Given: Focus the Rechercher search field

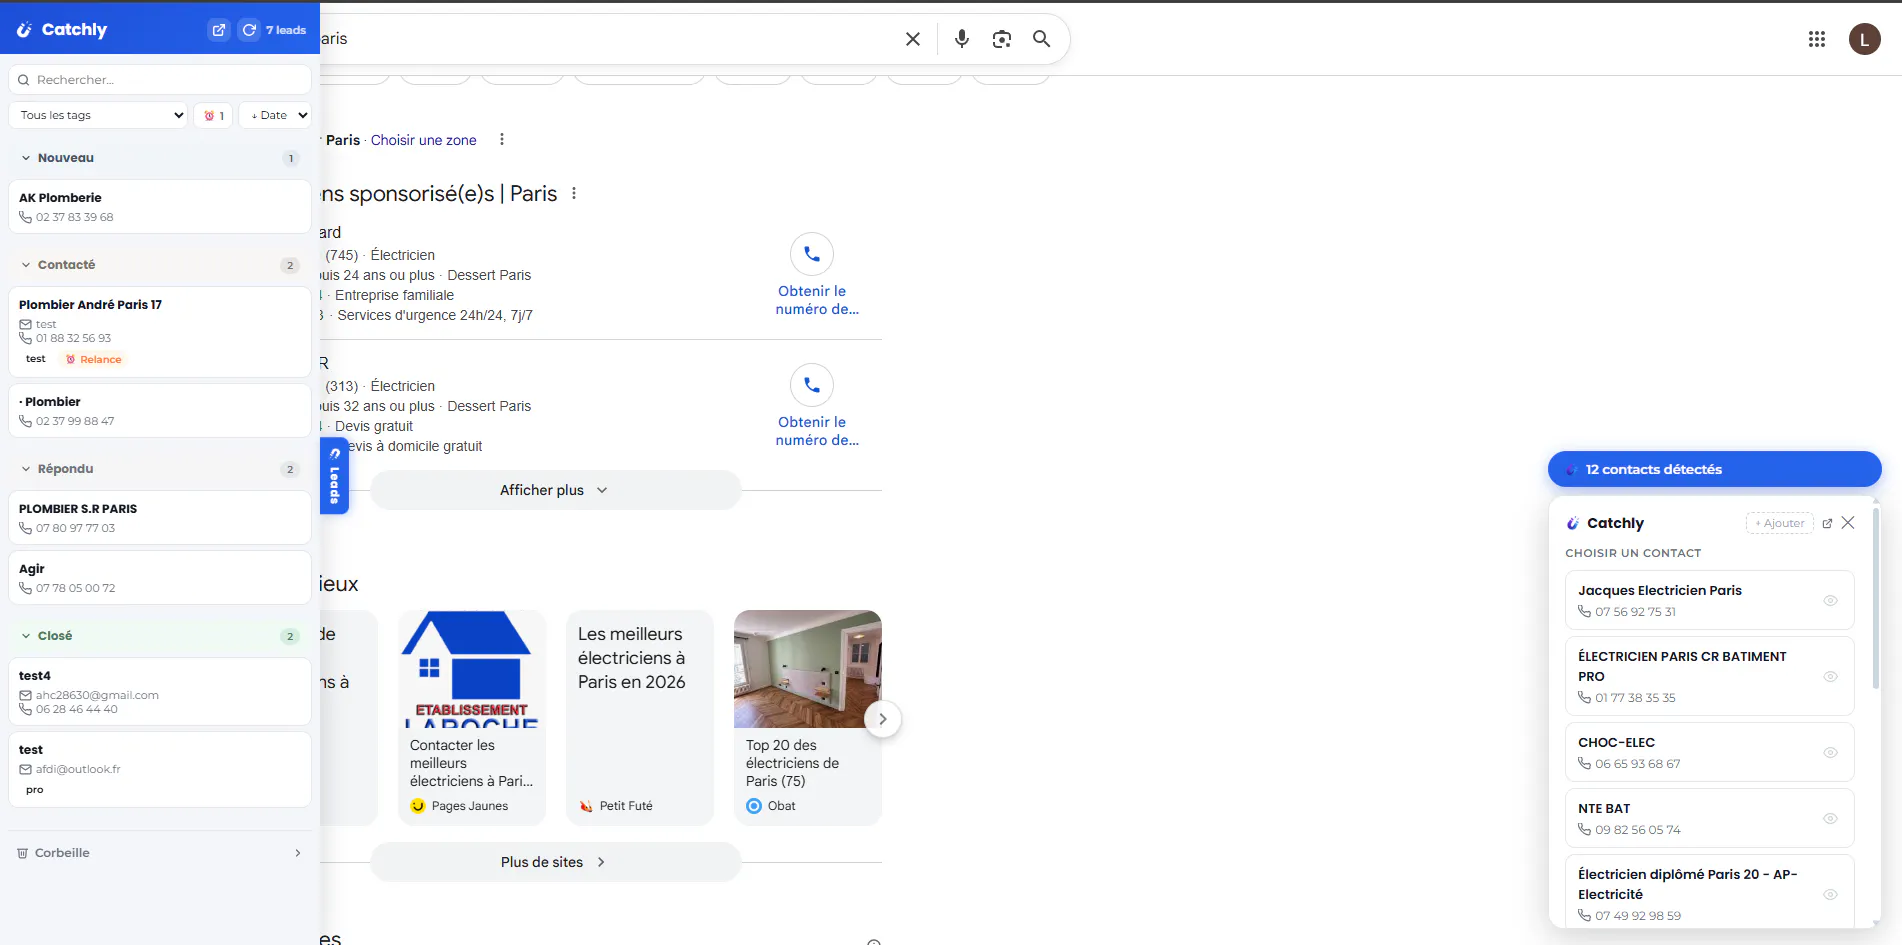Looking at the screenshot, I should tap(160, 80).
